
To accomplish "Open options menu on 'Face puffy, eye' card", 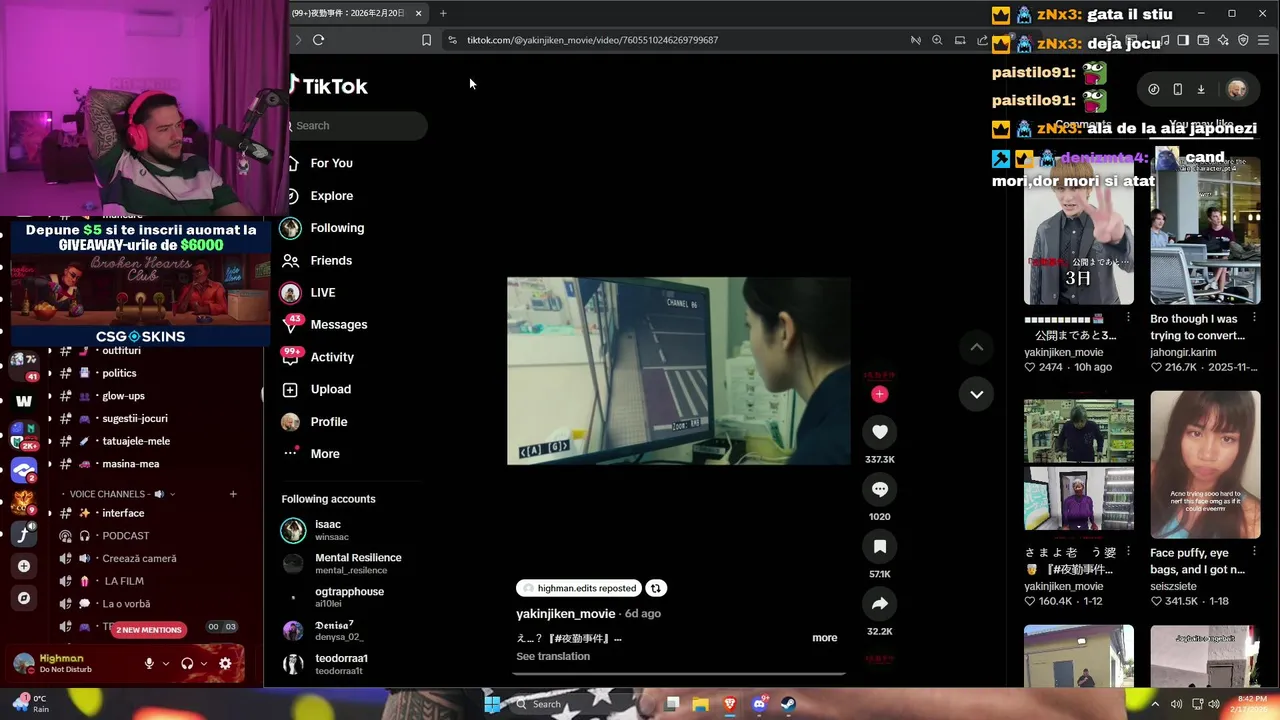I will (x=1254, y=552).
